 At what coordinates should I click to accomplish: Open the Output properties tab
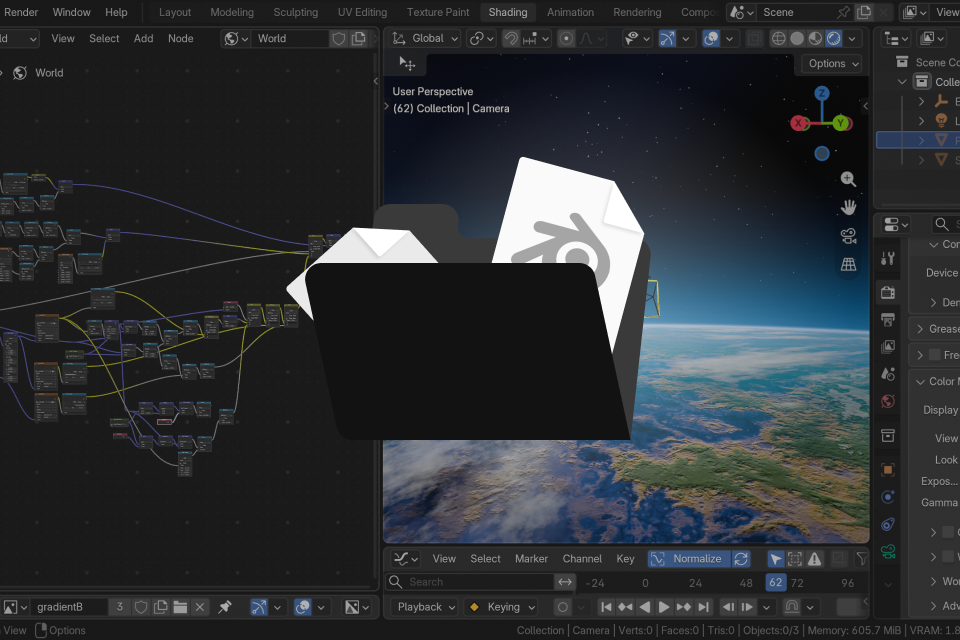tap(888, 319)
